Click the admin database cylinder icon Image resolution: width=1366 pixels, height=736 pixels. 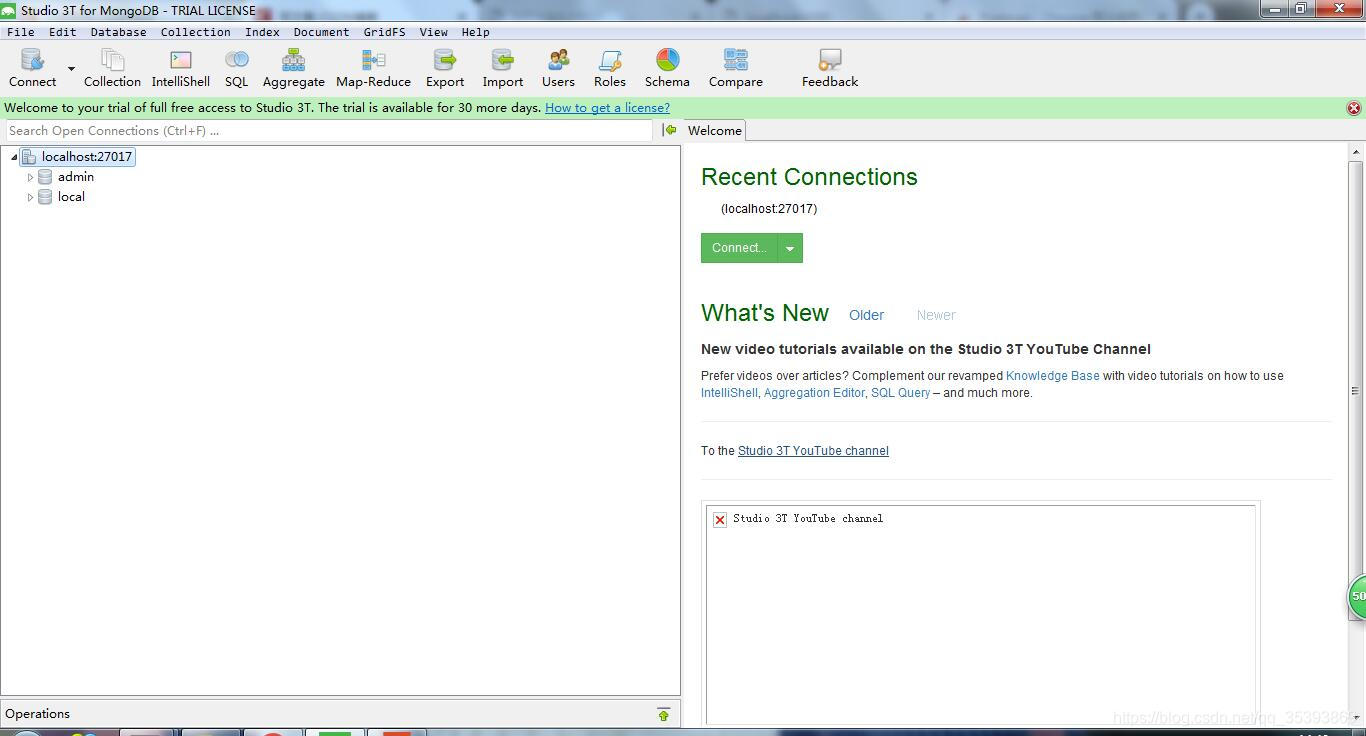click(45, 177)
